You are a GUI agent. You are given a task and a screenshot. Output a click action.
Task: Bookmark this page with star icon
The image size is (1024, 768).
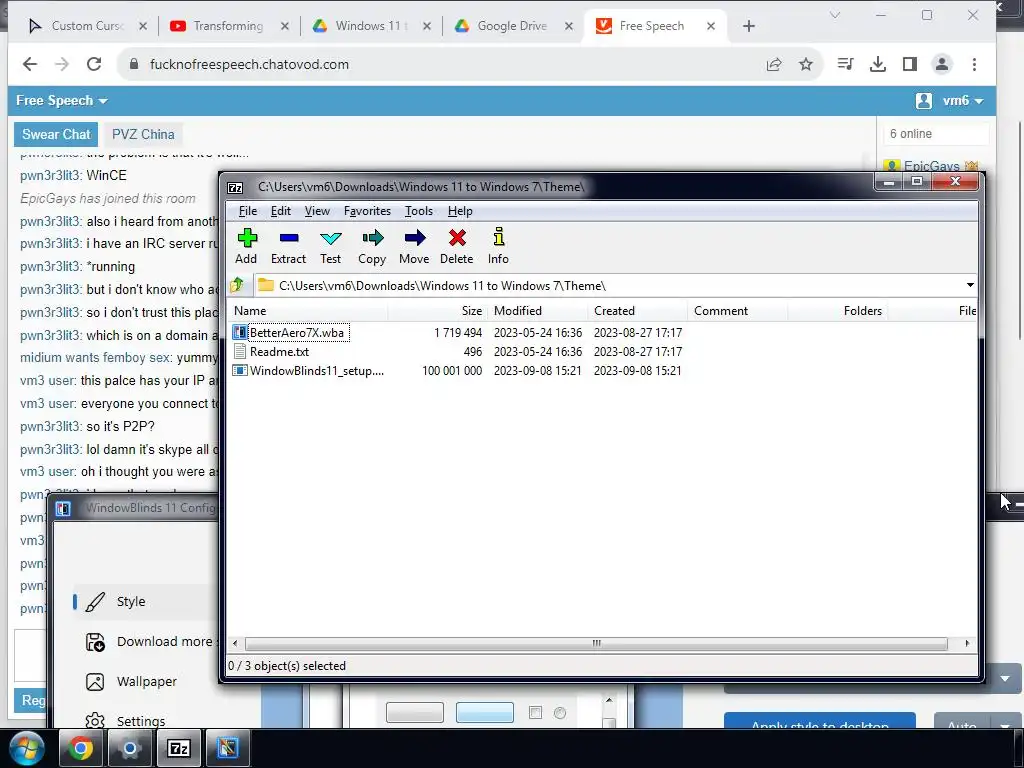click(x=806, y=64)
